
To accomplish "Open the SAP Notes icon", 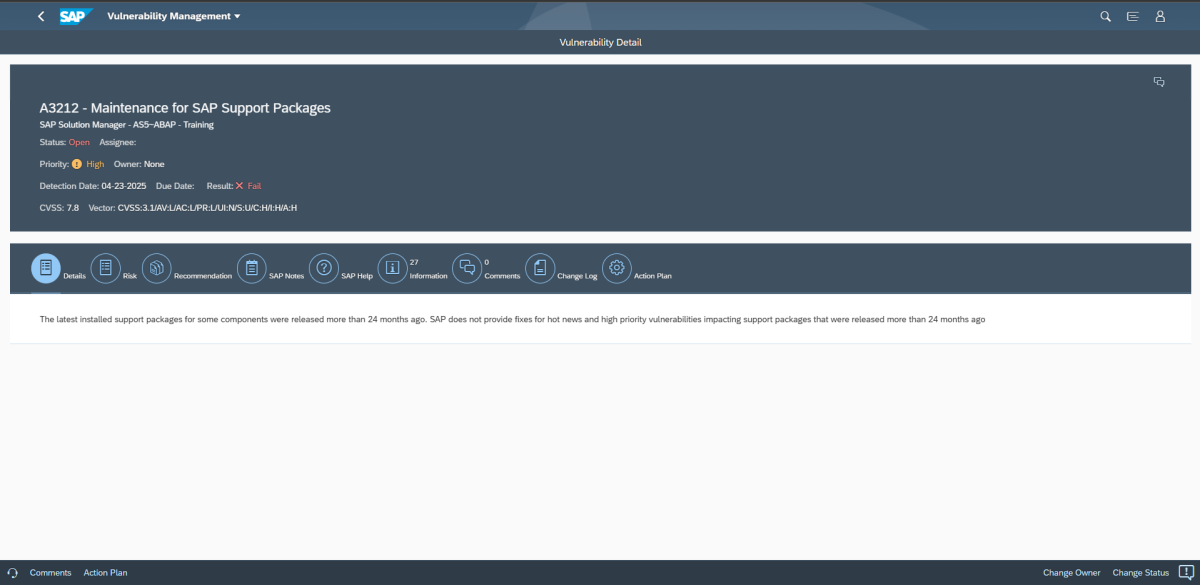I will point(252,268).
